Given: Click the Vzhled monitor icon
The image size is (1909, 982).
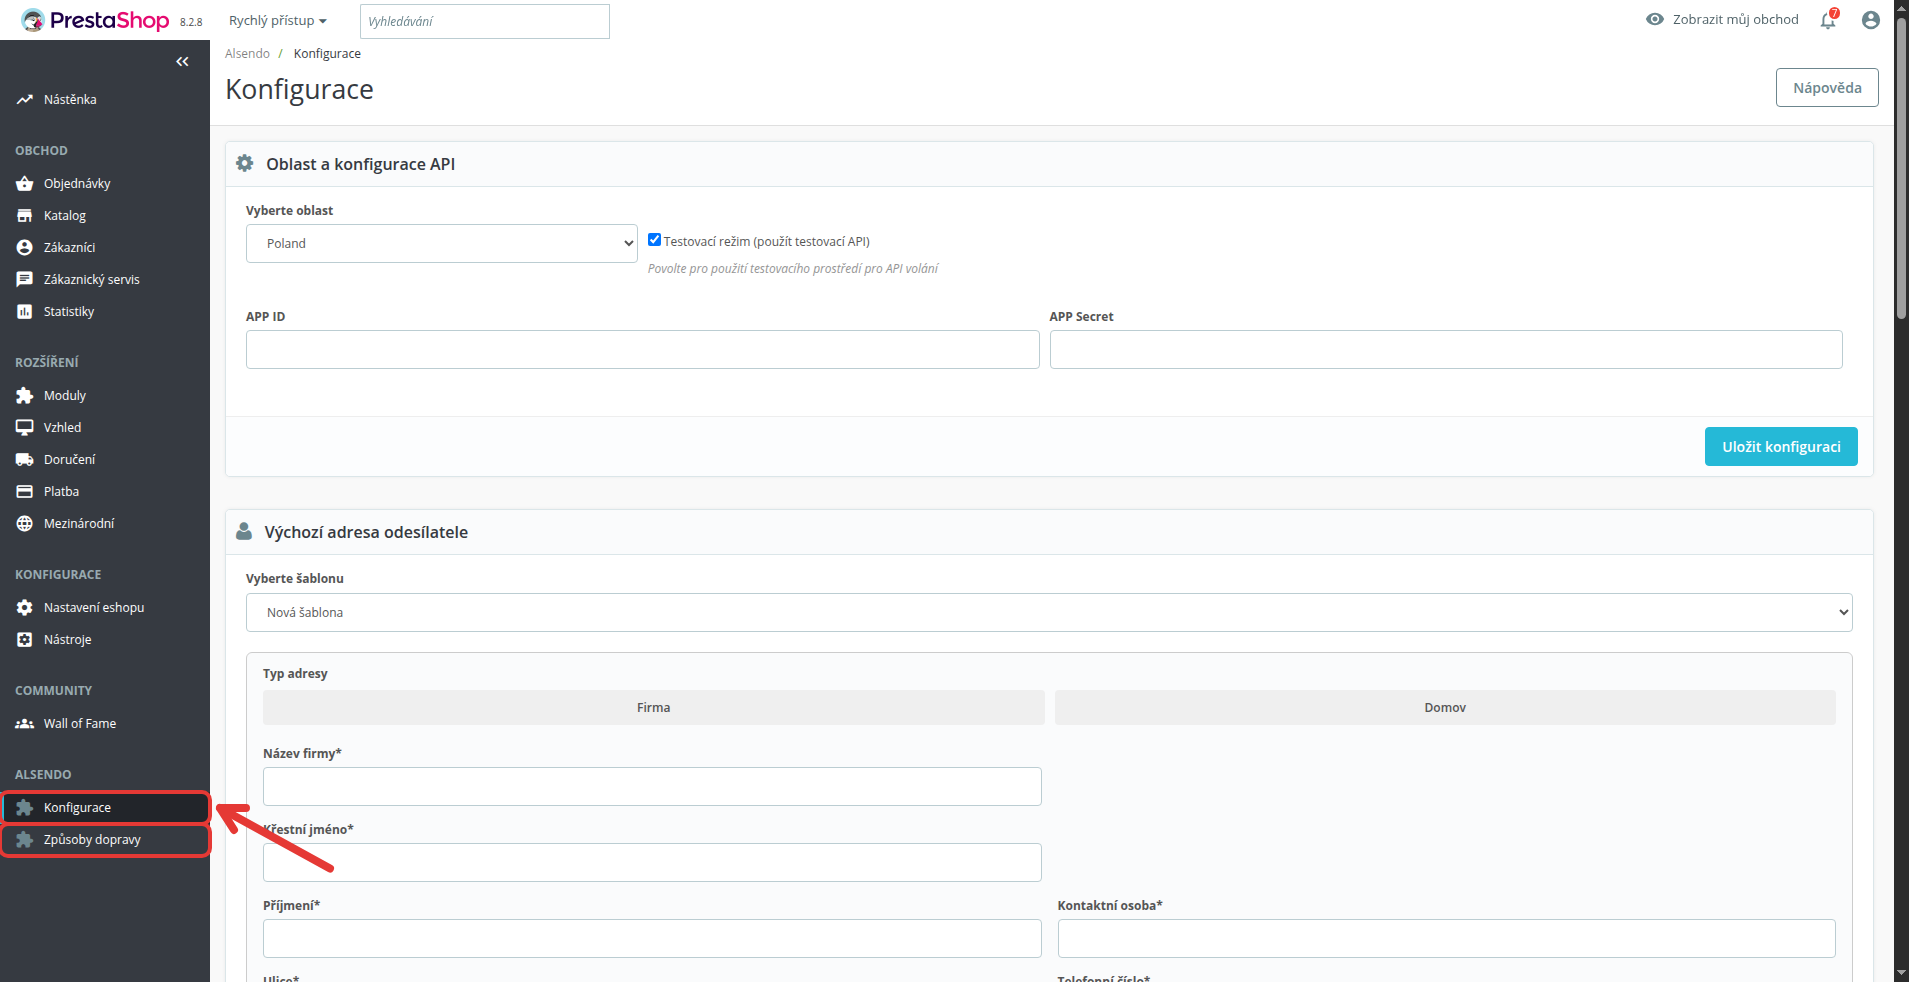Looking at the screenshot, I should (x=25, y=428).
